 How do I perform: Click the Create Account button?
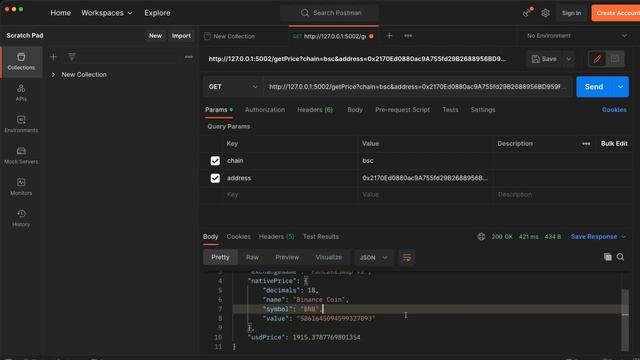tap(616, 13)
